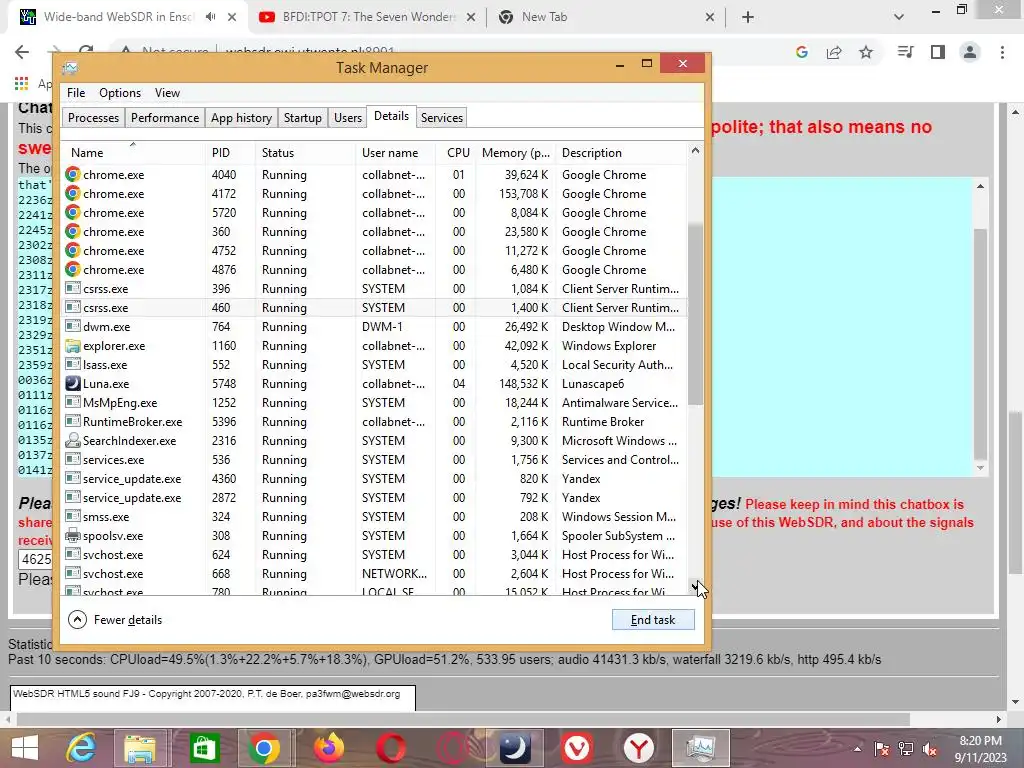Bookmark this page with star icon
1024x768 pixels.
pos(866,52)
